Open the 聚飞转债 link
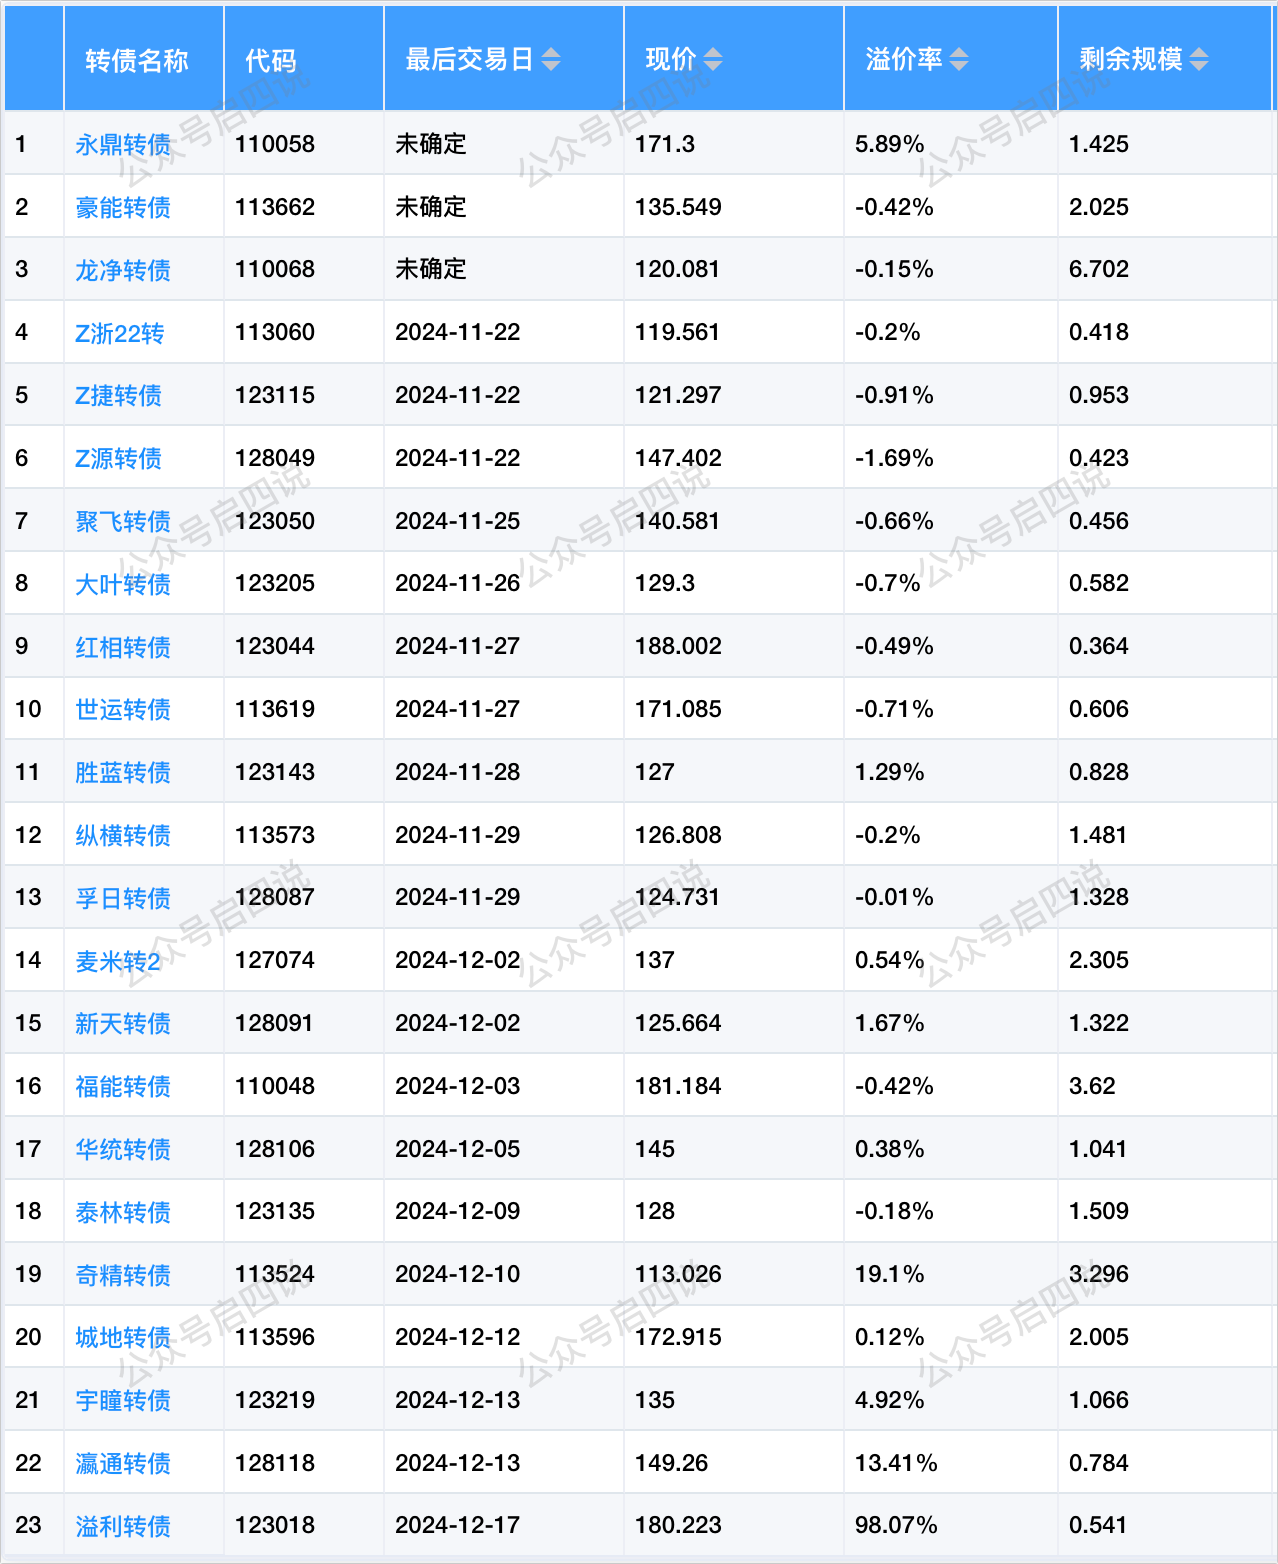 (x=123, y=522)
